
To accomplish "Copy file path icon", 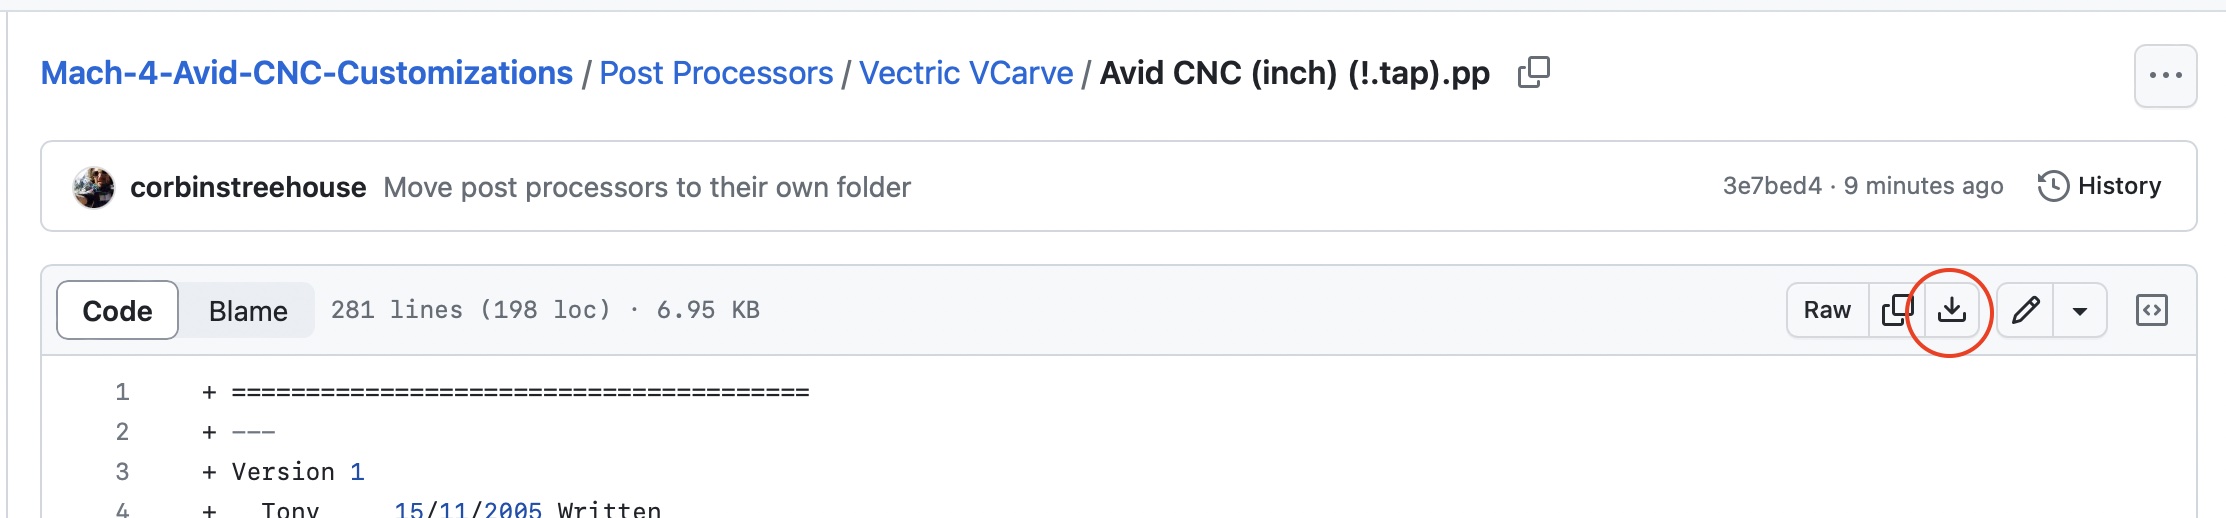I will click(1534, 73).
